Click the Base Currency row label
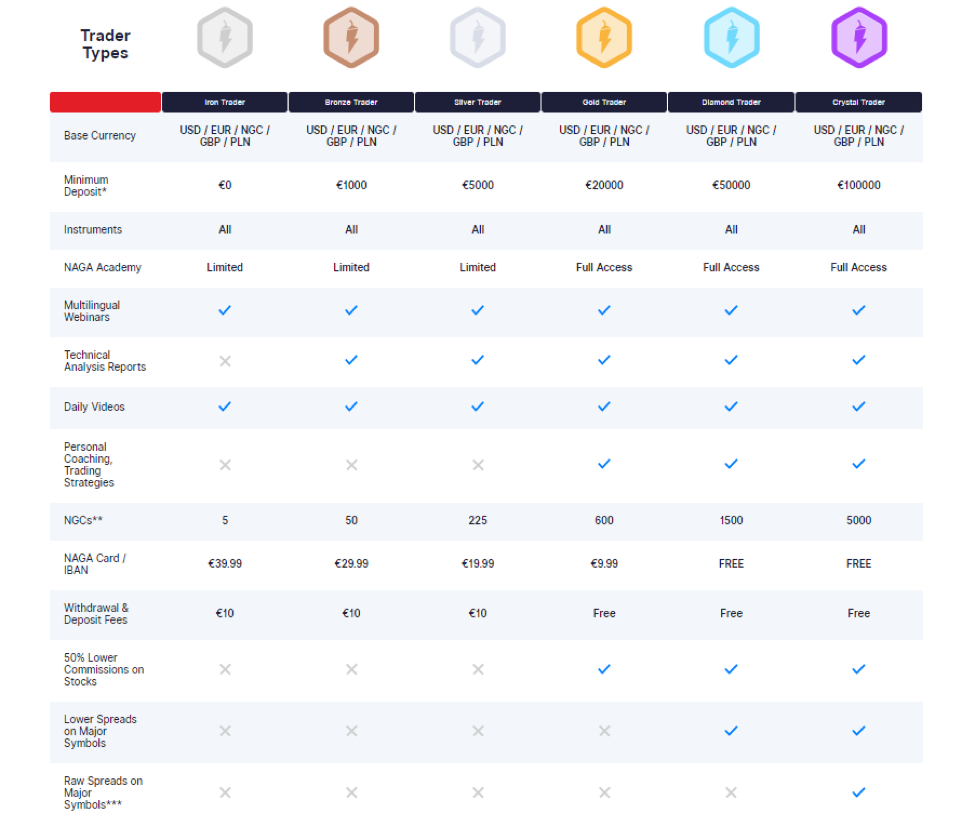The height and width of the screenshot is (826, 975). pyautogui.click(x=99, y=136)
